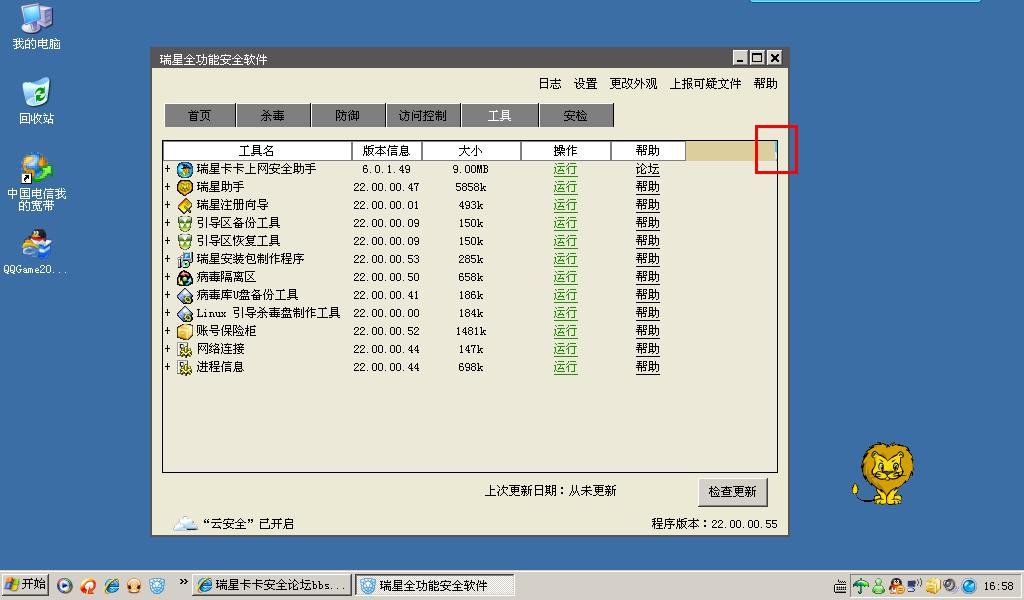Show hidden quick launch items chevron

[184, 582]
